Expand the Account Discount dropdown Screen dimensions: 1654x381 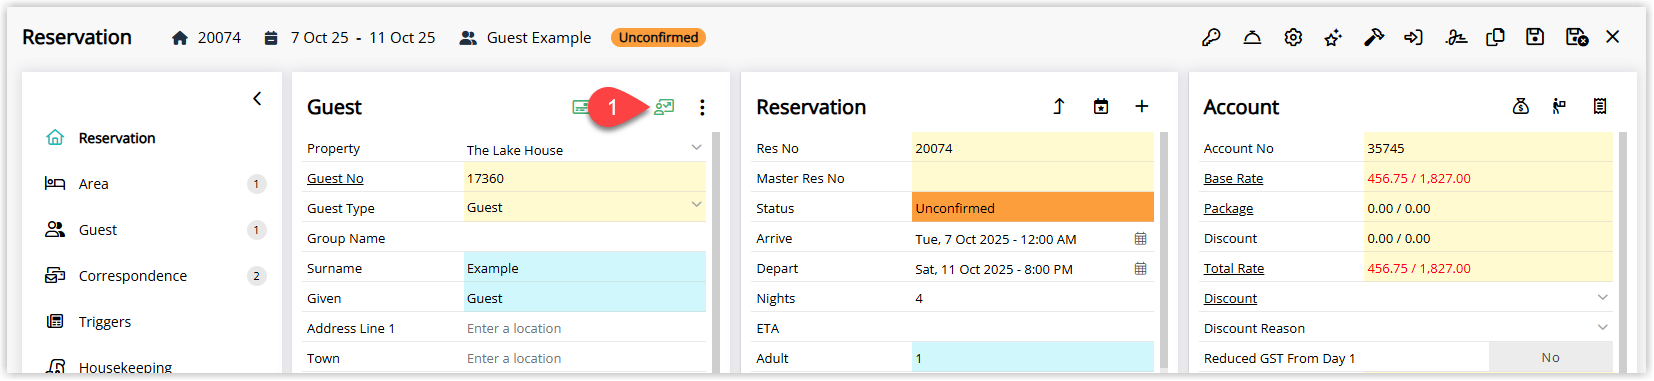pyautogui.click(x=1602, y=298)
